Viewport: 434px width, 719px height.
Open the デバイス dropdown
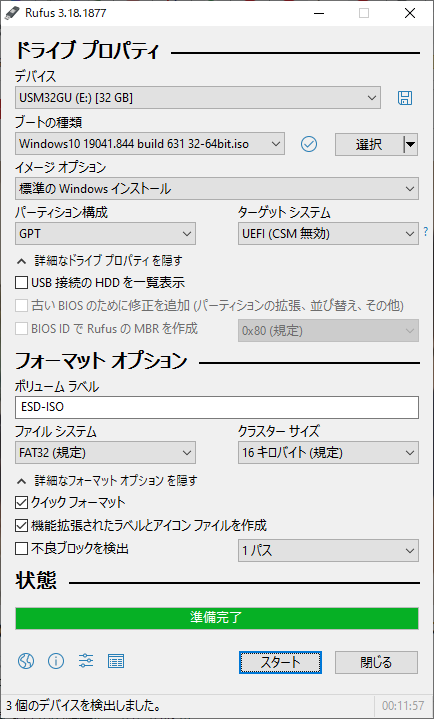(198, 98)
